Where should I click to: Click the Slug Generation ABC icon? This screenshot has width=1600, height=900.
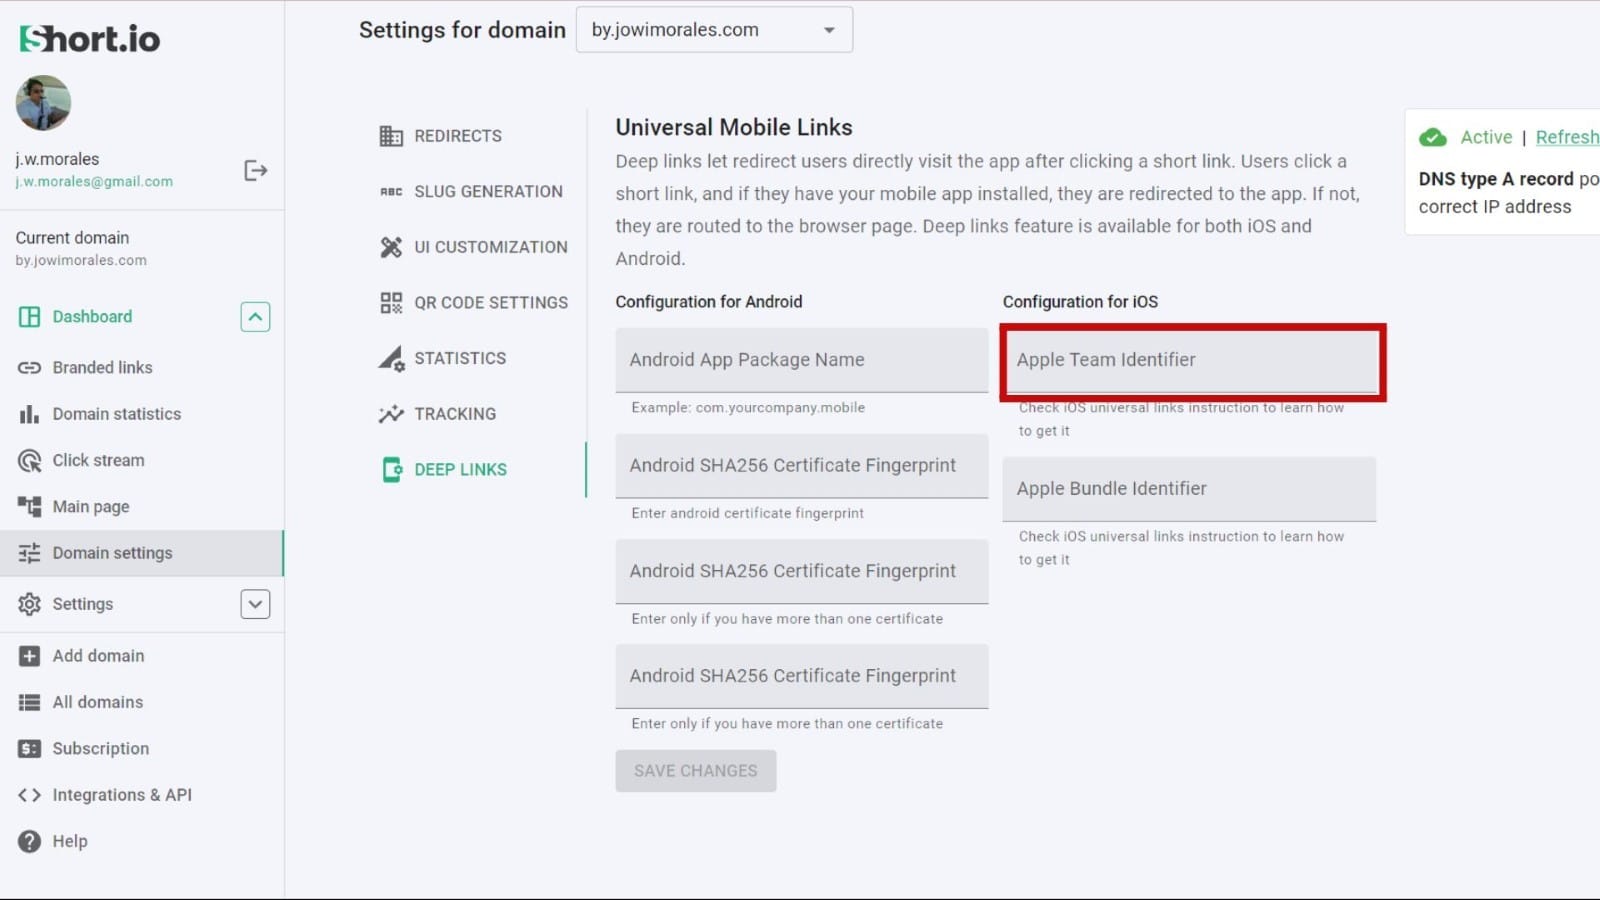pyautogui.click(x=391, y=192)
